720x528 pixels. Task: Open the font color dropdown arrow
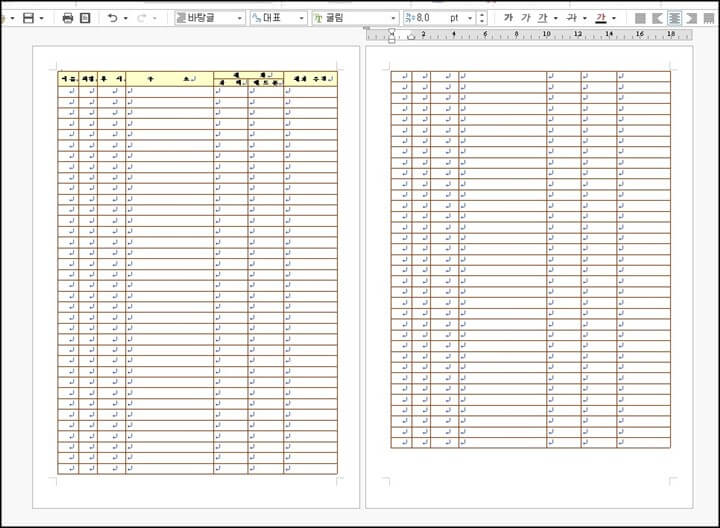pyautogui.click(x=614, y=18)
